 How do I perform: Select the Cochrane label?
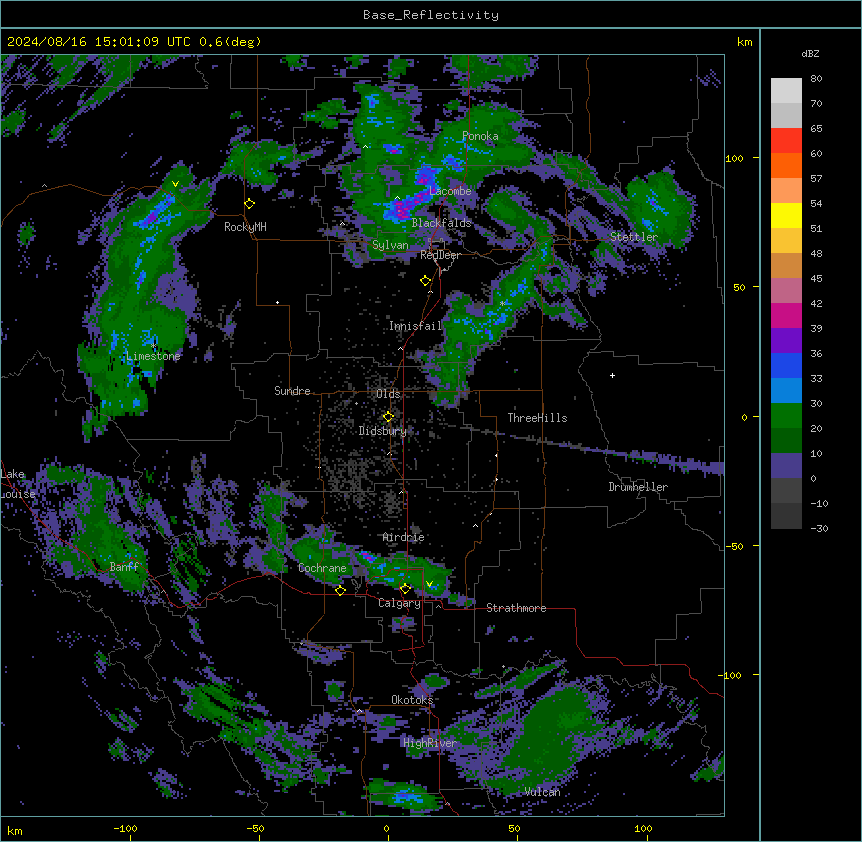pos(322,568)
